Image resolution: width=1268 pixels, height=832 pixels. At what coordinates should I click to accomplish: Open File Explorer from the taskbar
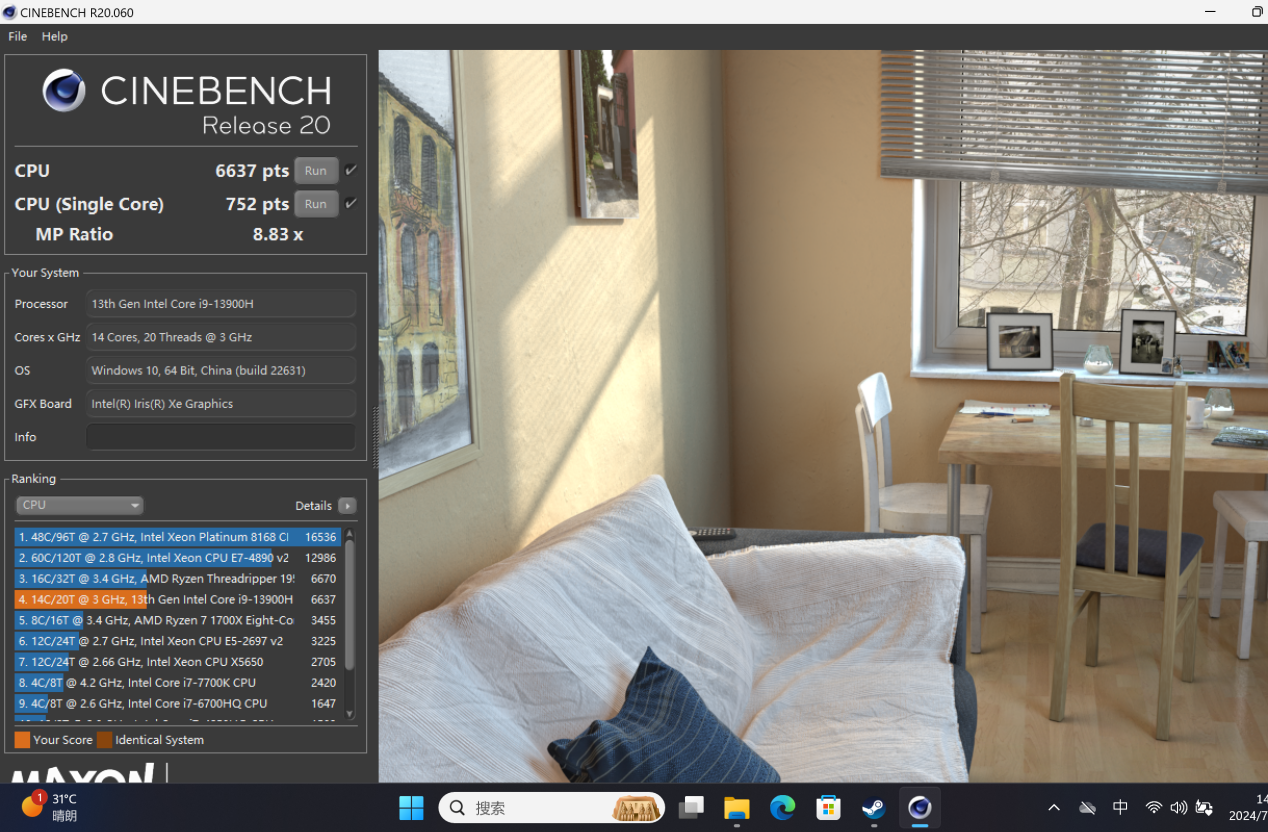click(x=737, y=808)
